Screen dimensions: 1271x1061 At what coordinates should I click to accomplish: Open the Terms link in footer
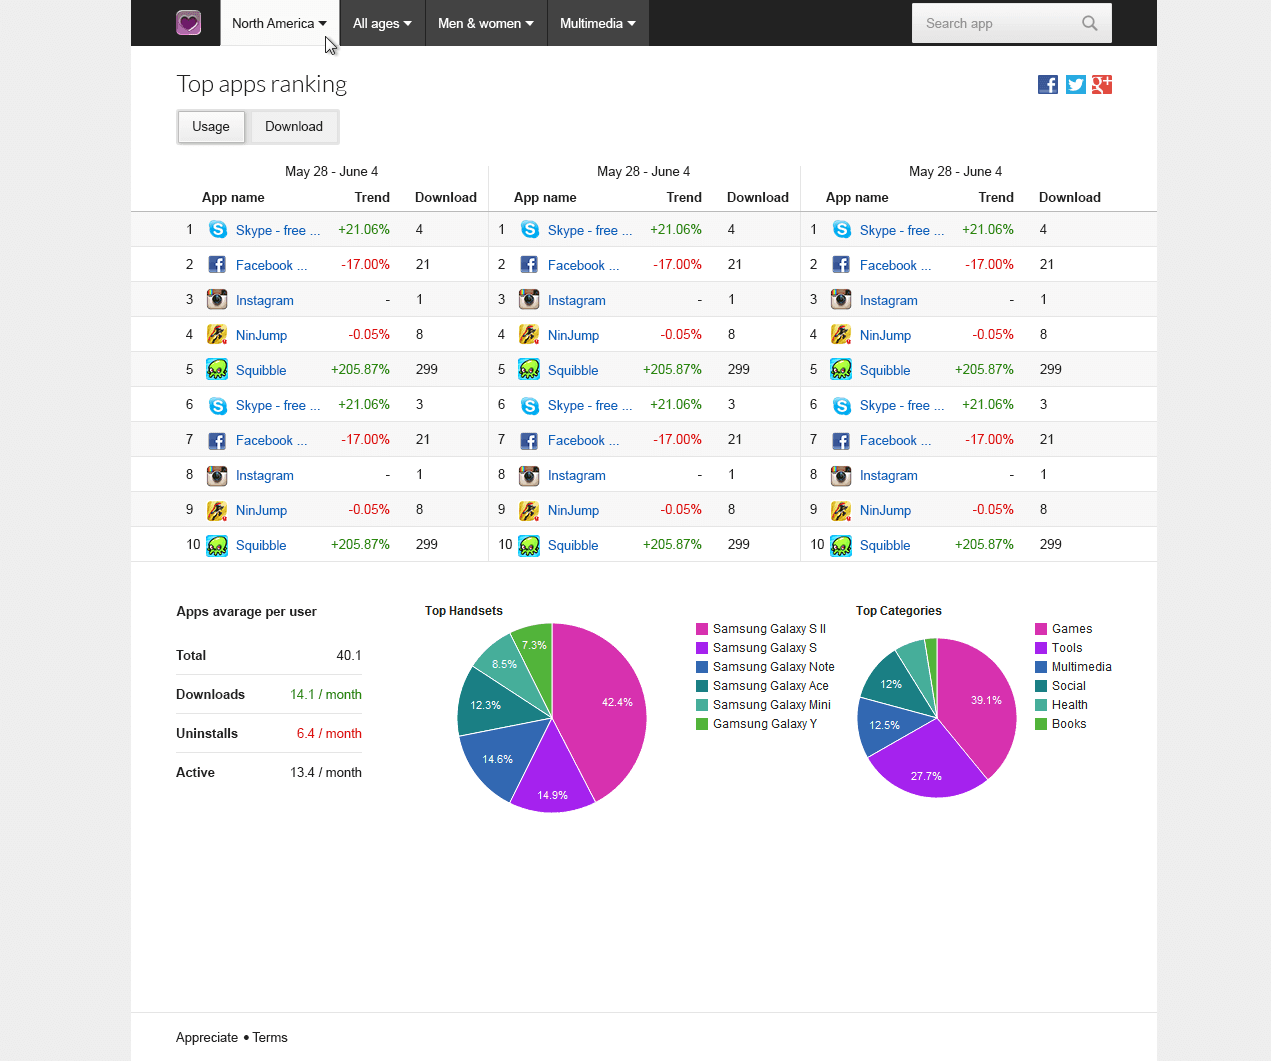[270, 1038]
